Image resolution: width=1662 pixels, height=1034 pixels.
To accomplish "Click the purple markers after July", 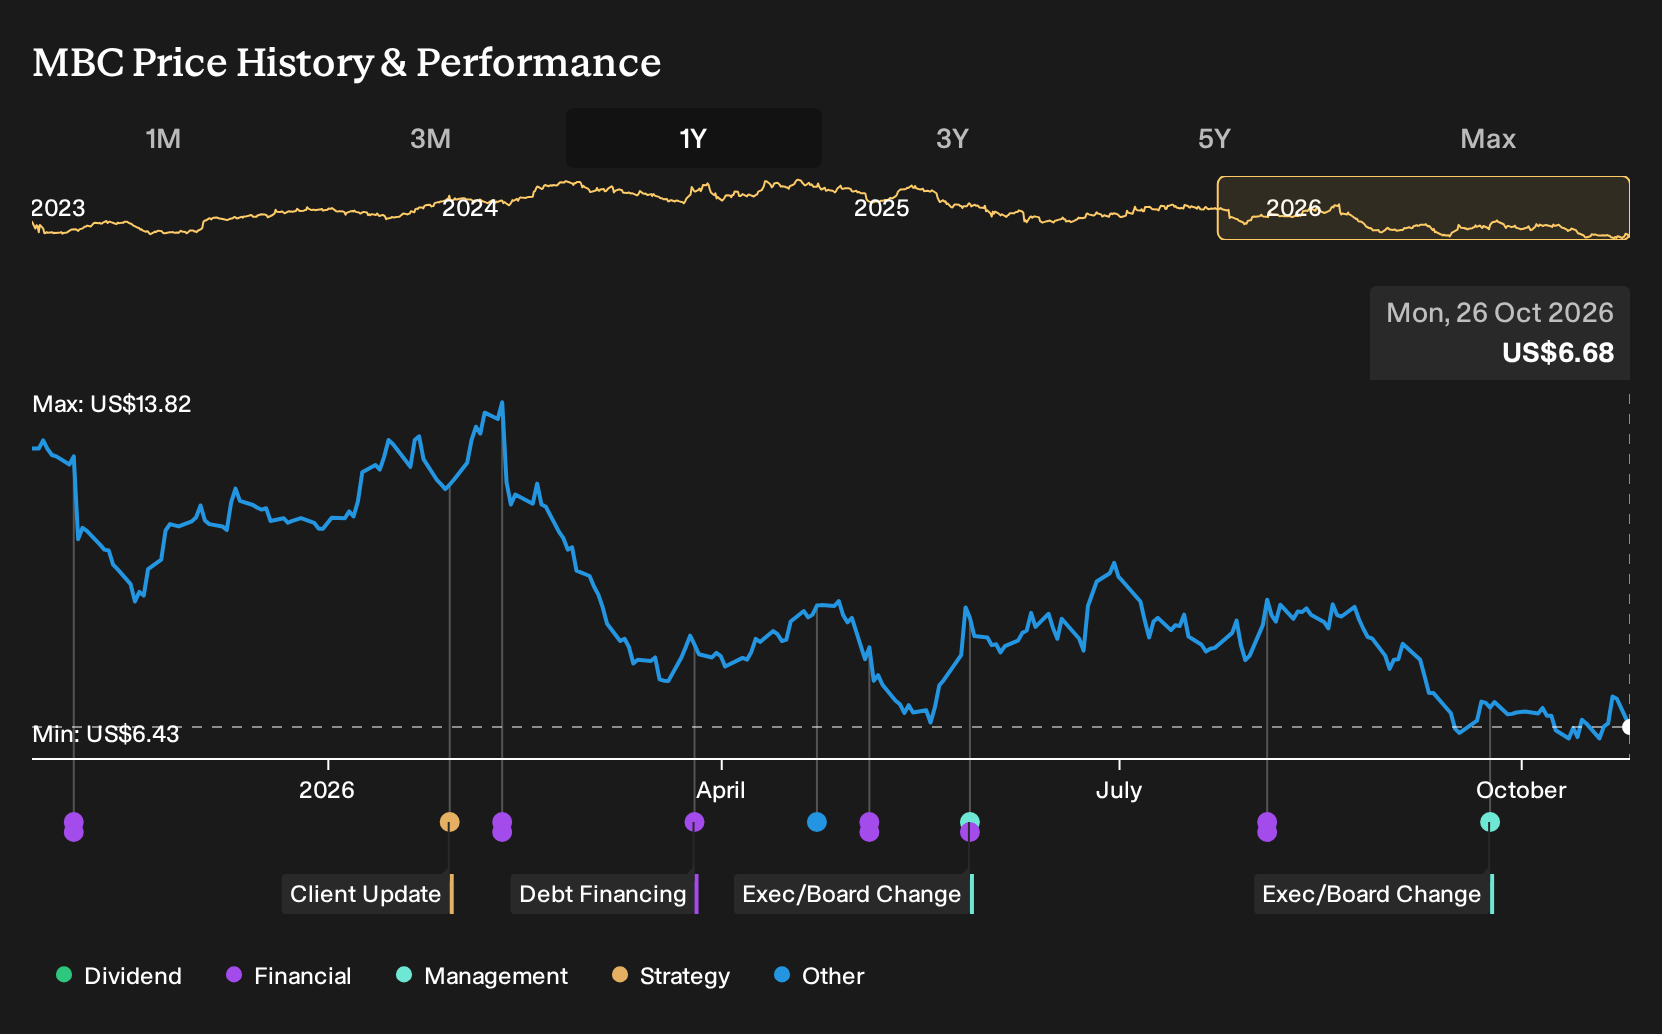I will click(1267, 827).
